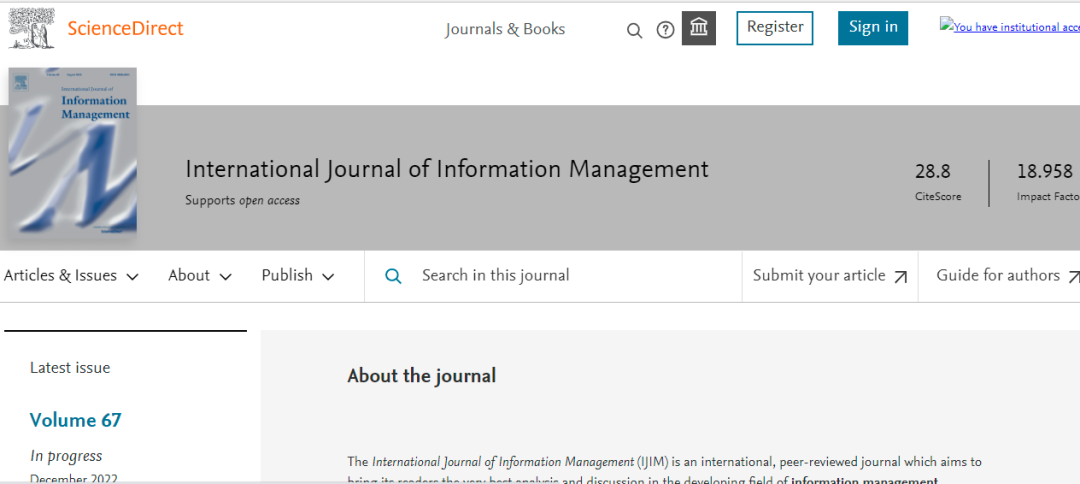Viewport: 1080px width, 484px height.
Task: Expand the Articles & Issues dropdown
Action: [71, 276]
